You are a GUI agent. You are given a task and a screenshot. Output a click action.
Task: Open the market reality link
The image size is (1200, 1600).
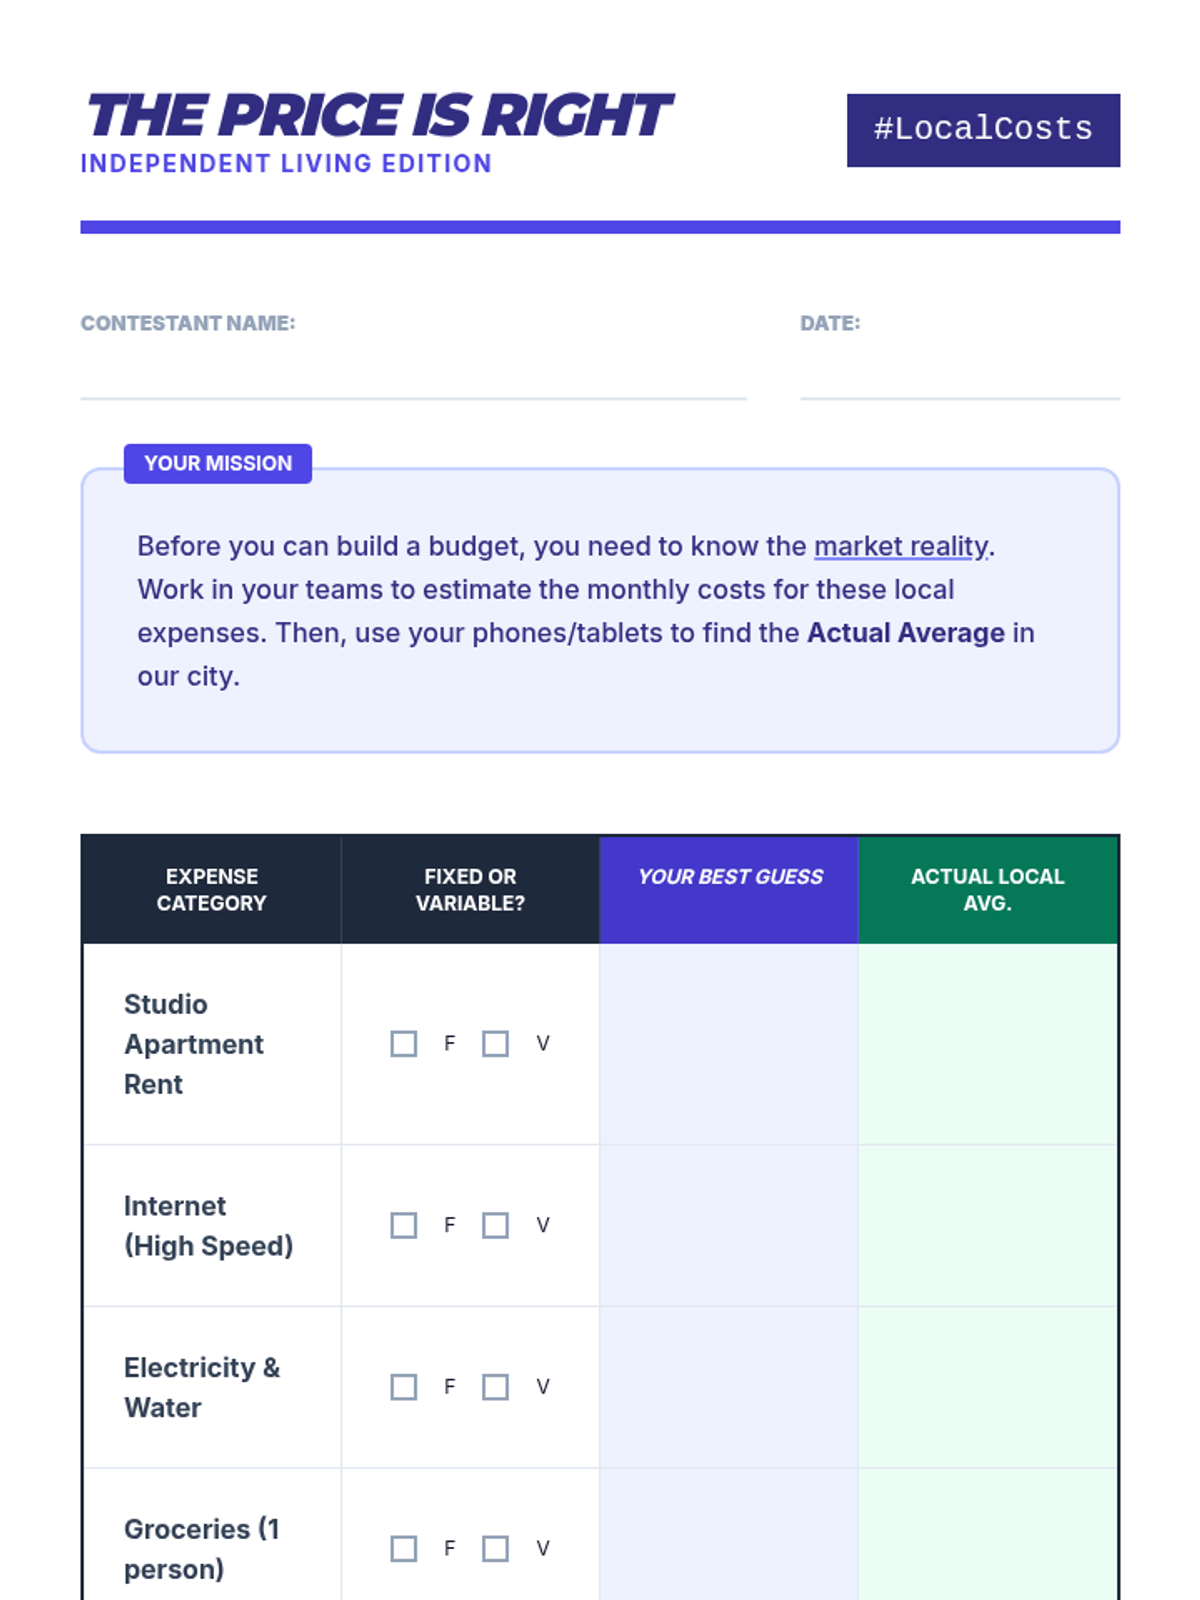click(x=901, y=546)
